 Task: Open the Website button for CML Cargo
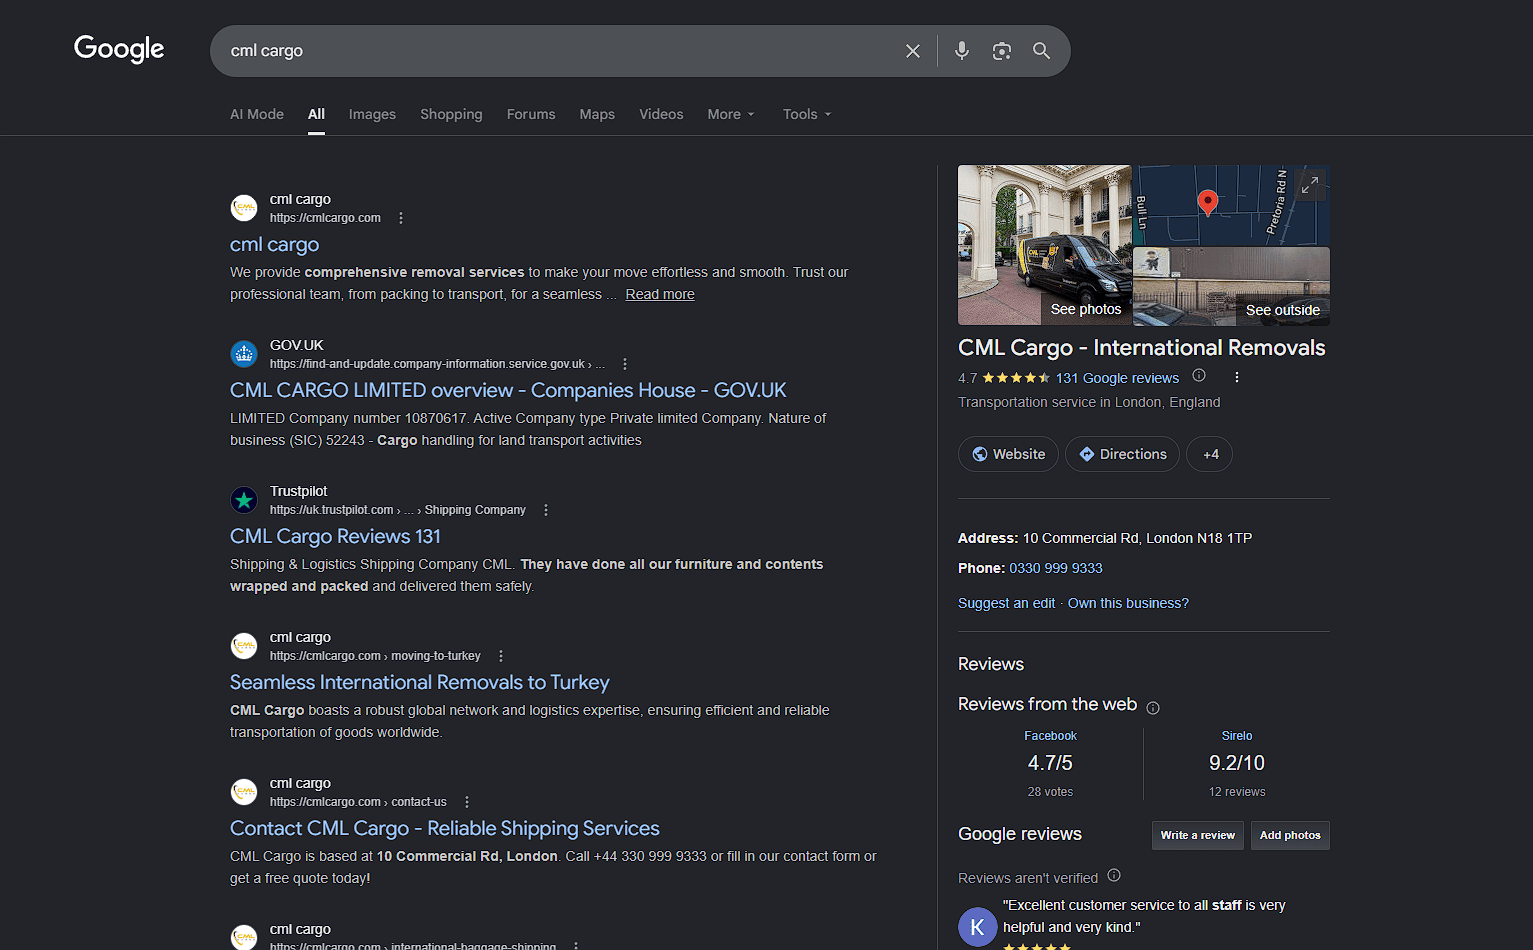pyautogui.click(x=1008, y=454)
